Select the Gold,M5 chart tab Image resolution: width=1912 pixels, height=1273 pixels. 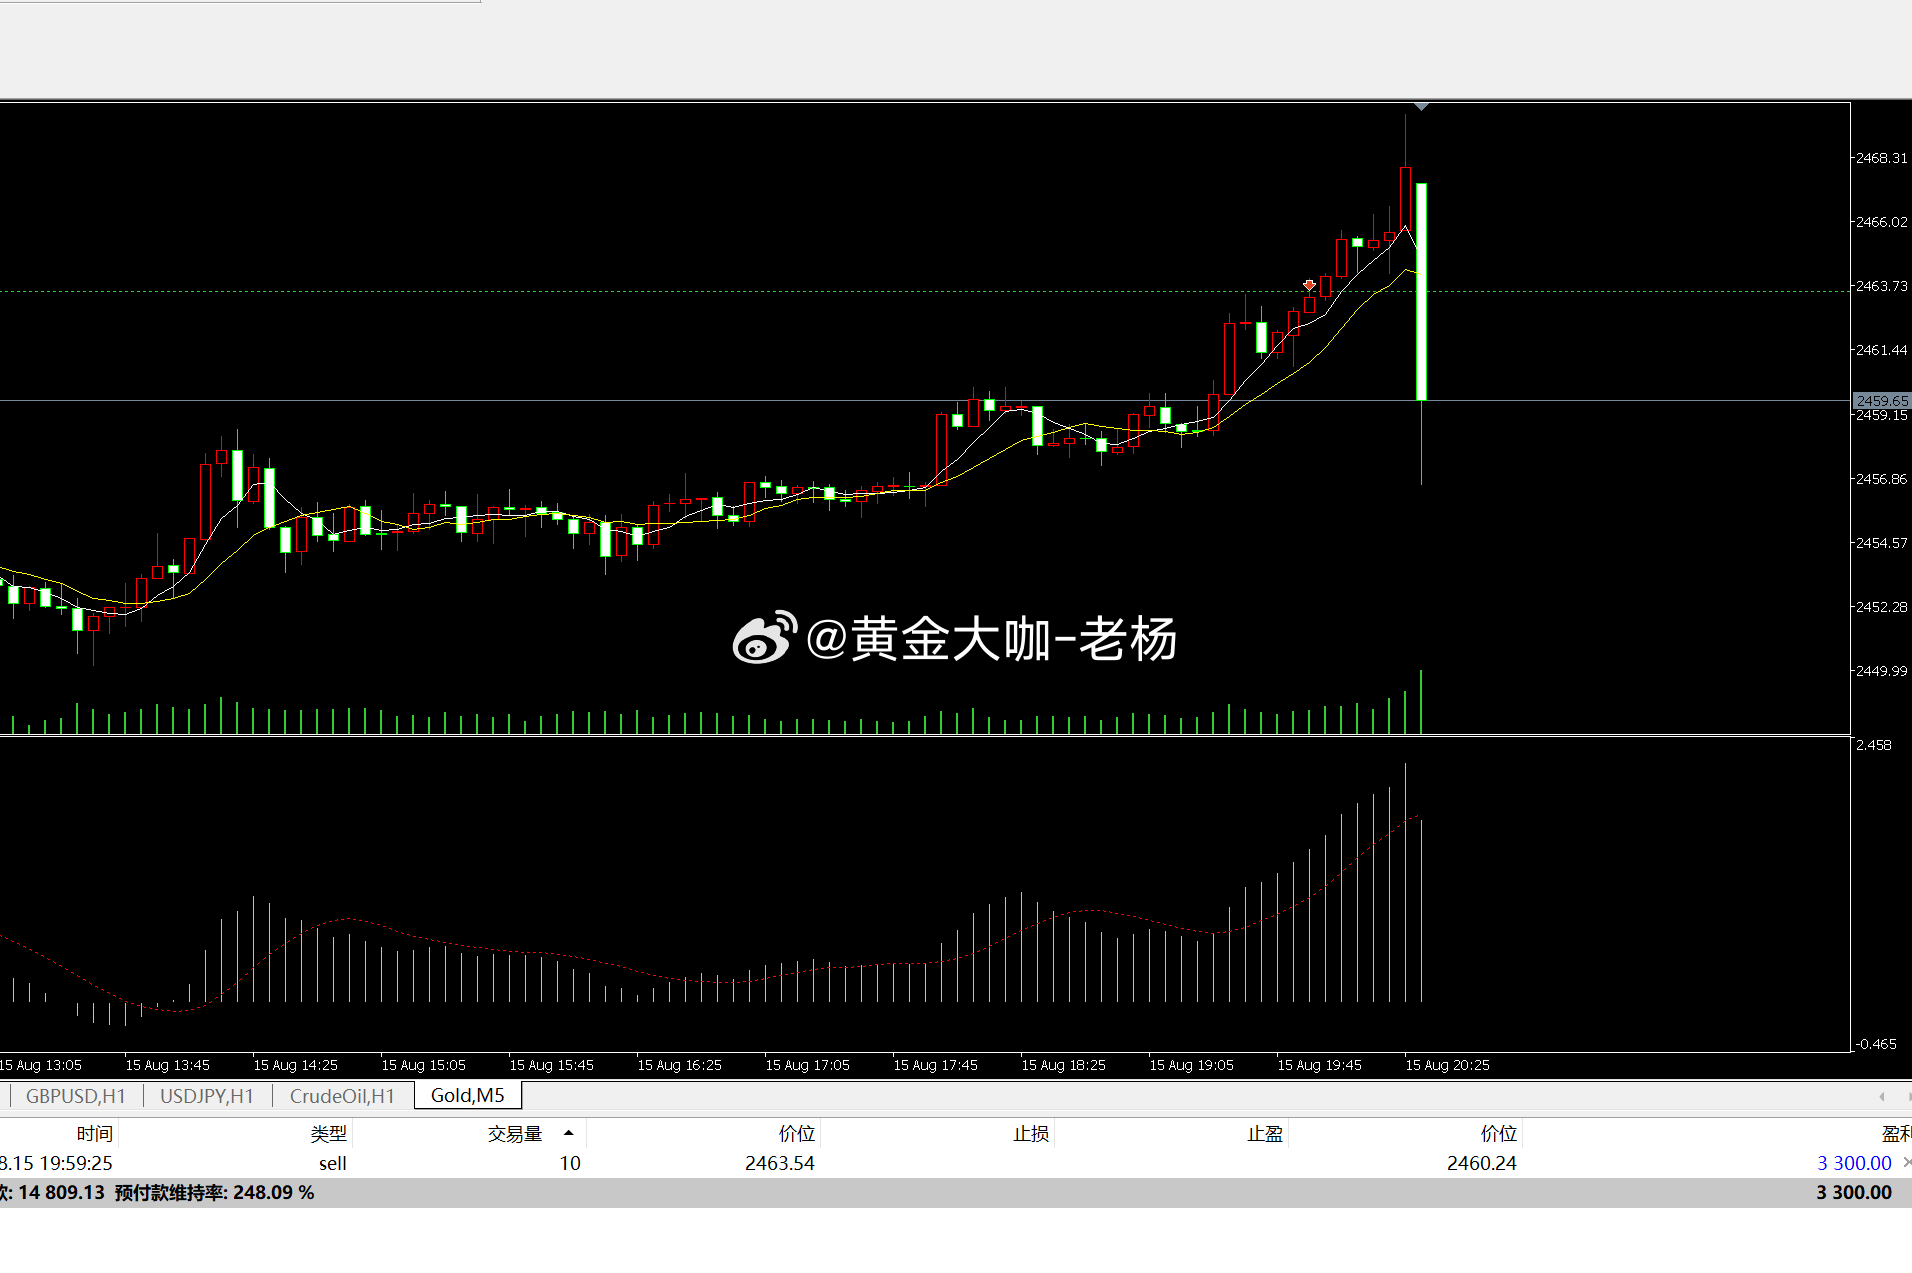pyautogui.click(x=467, y=1095)
